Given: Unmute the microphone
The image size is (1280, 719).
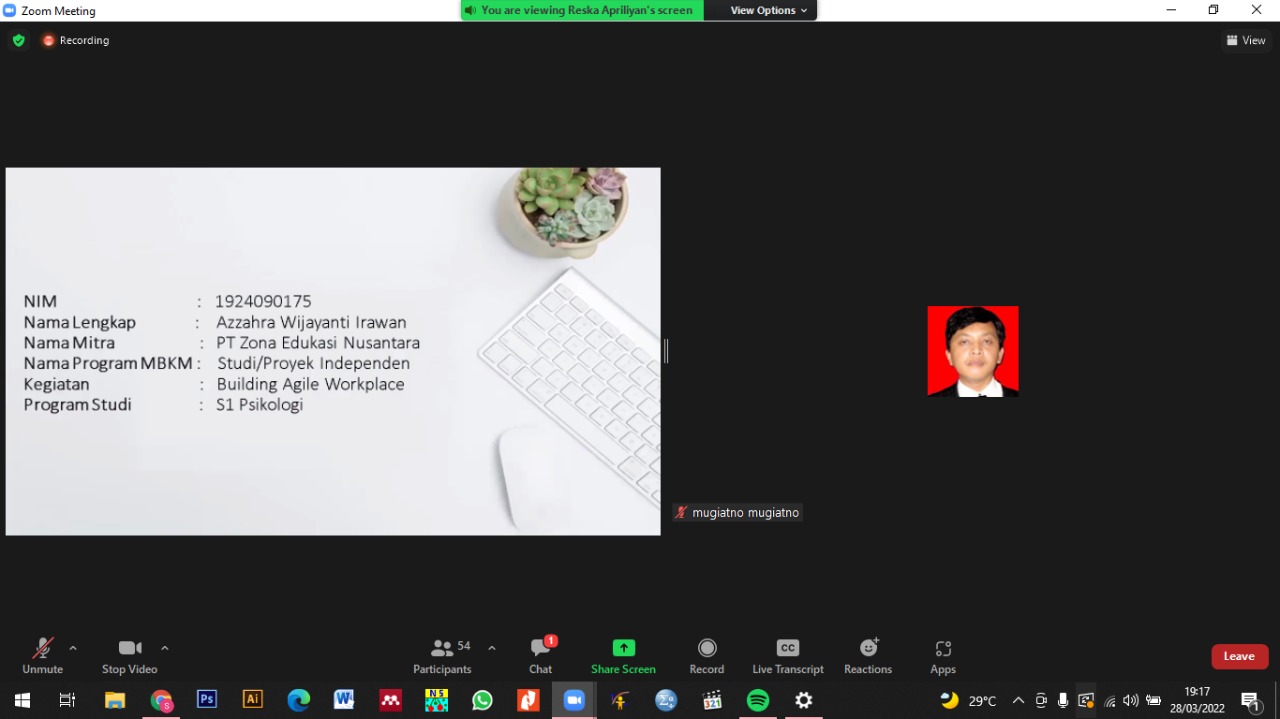Looking at the screenshot, I should tap(42, 656).
